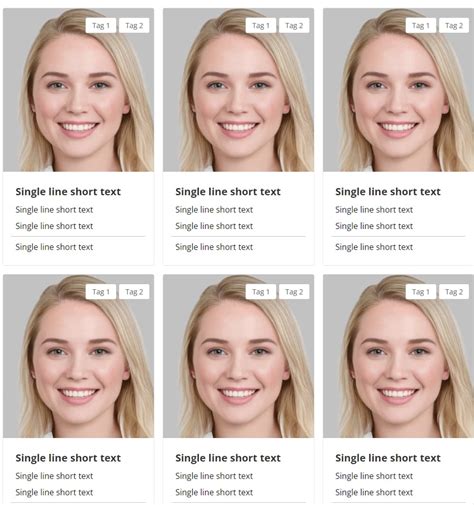Open the top-middle card portrait image
474x505 pixels.
[x=238, y=90]
